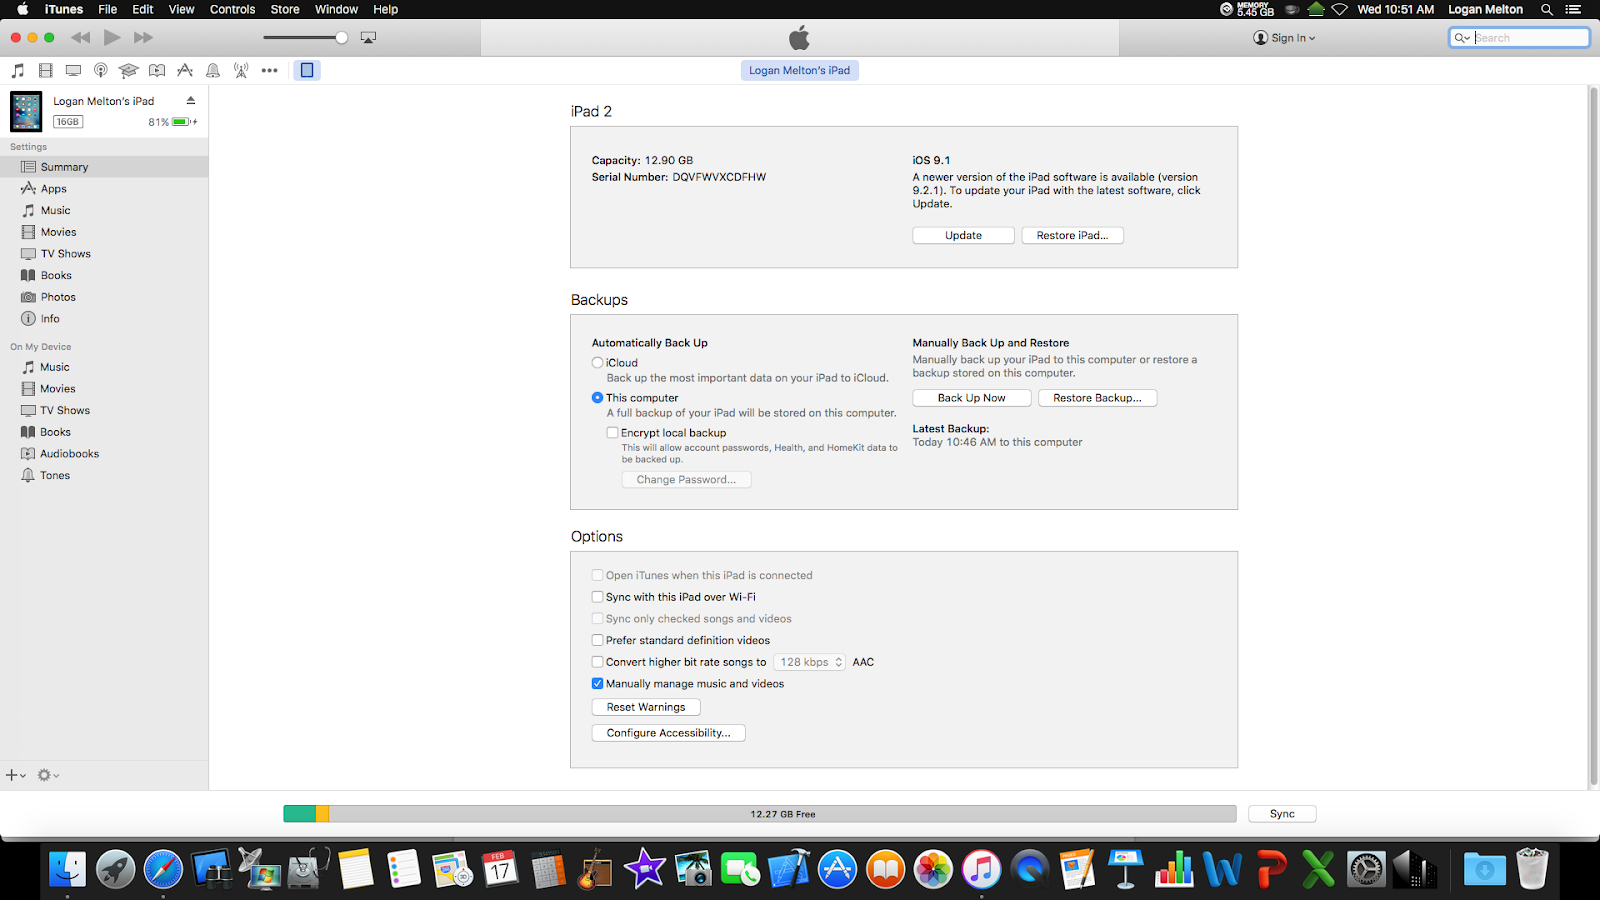1600x900 pixels.
Task: Launch iMovie from the Dock
Action: (x=644, y=869)
